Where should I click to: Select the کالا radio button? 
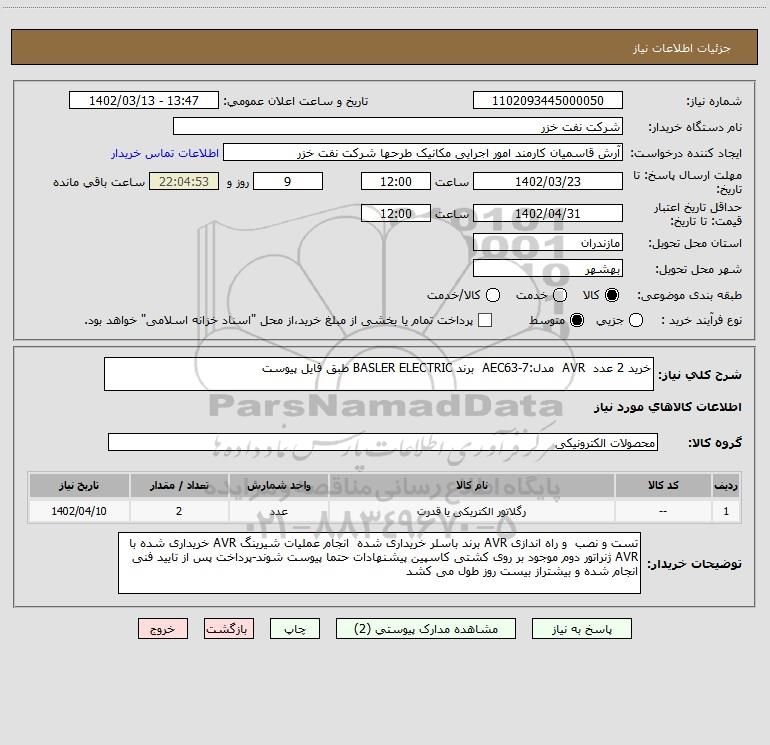612,295
